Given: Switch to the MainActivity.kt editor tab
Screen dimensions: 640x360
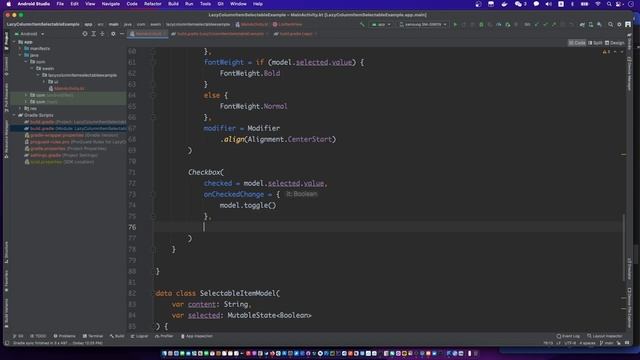Looking at the screenshot, I should (148, 34).
